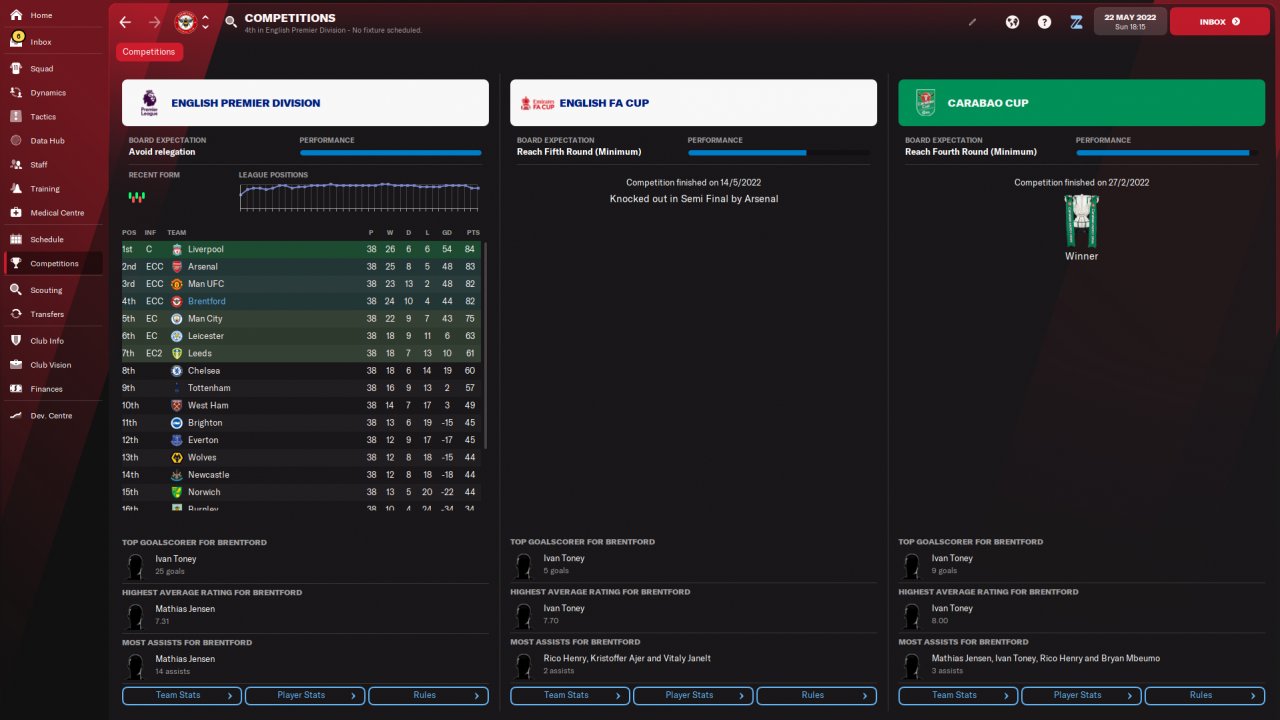Click the Recent Form indicator
Screen dimensions: 1280x720
(137, 197)
